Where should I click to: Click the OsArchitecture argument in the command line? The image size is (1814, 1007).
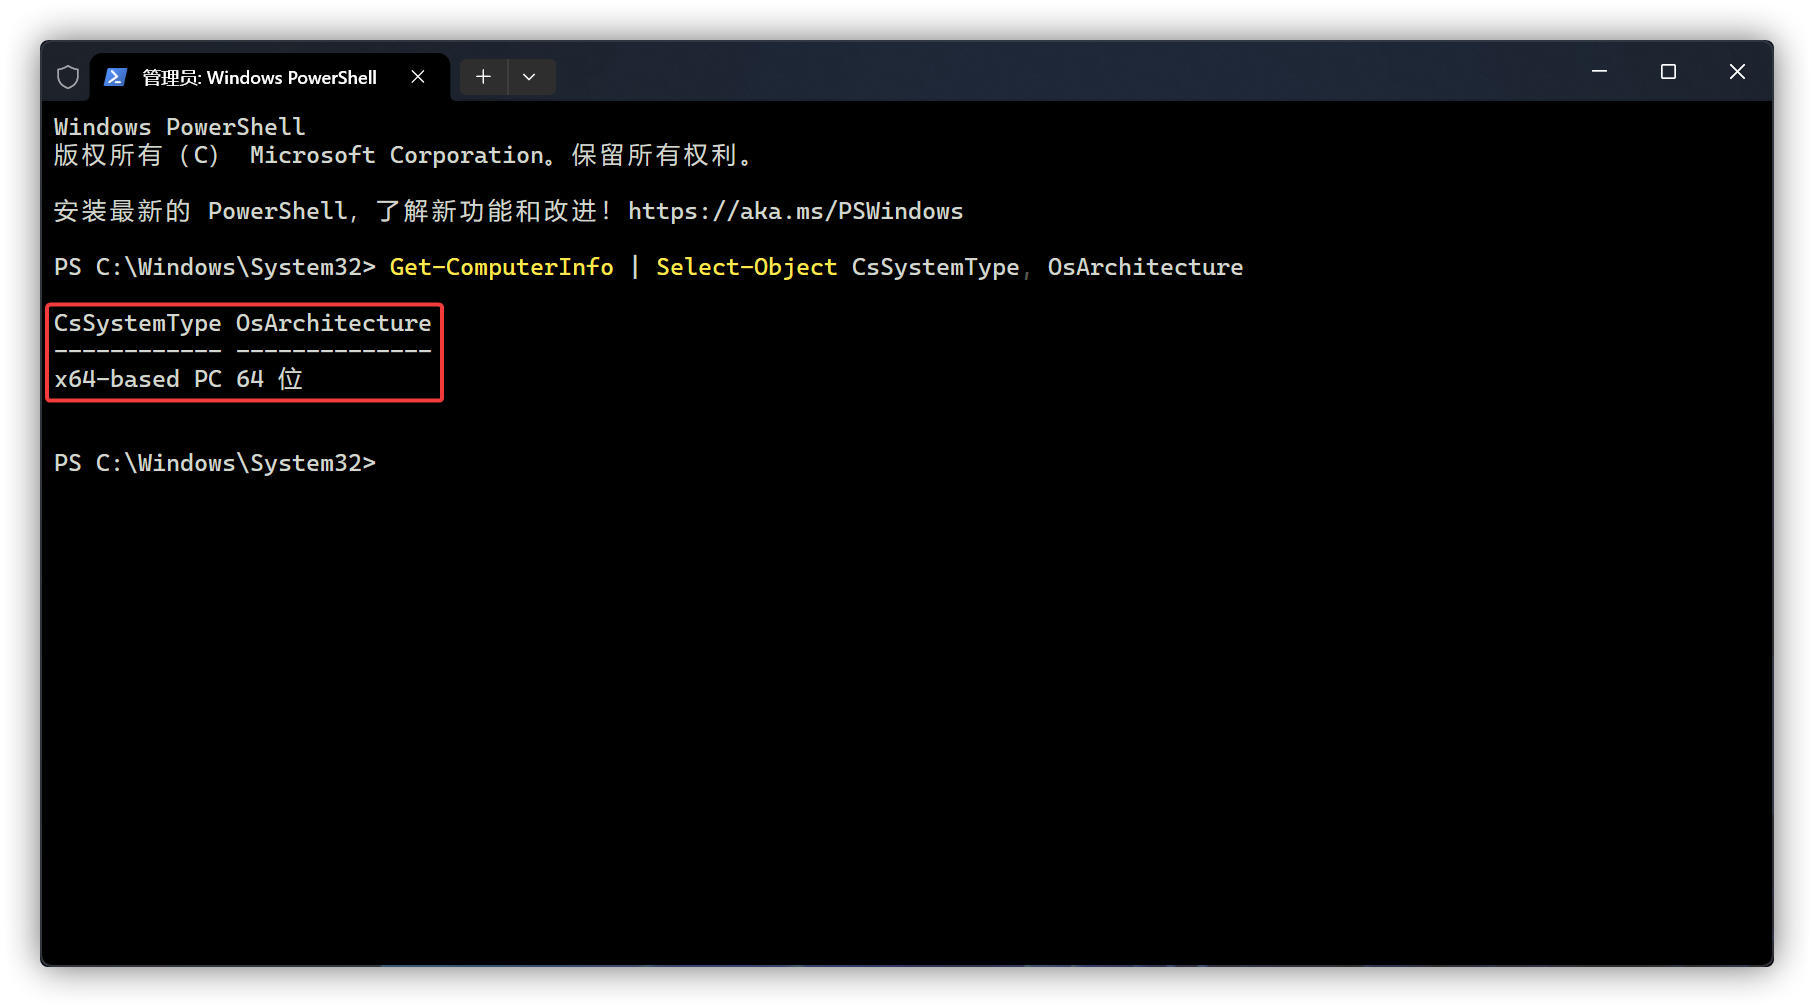coord(1145,267)
